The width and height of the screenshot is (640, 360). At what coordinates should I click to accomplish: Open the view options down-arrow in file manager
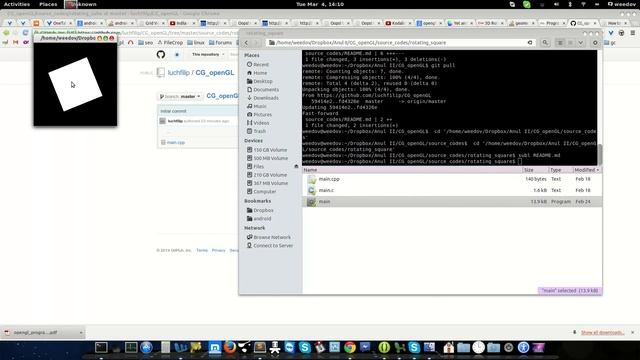(580, 42)
